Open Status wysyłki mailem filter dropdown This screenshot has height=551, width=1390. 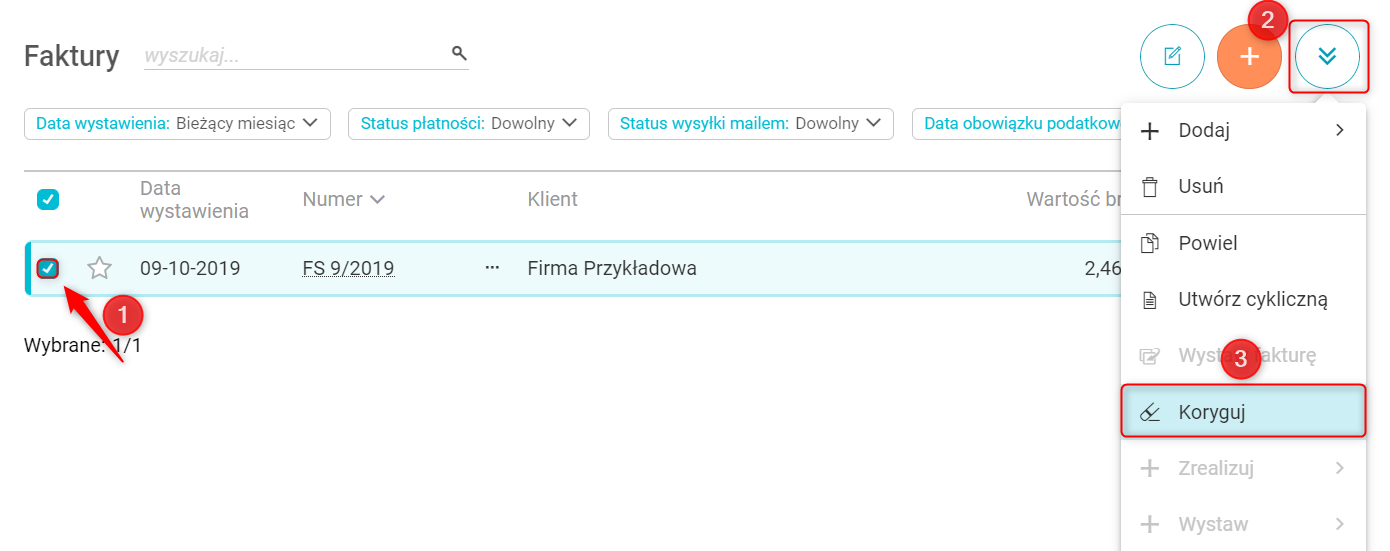point(750,124)
